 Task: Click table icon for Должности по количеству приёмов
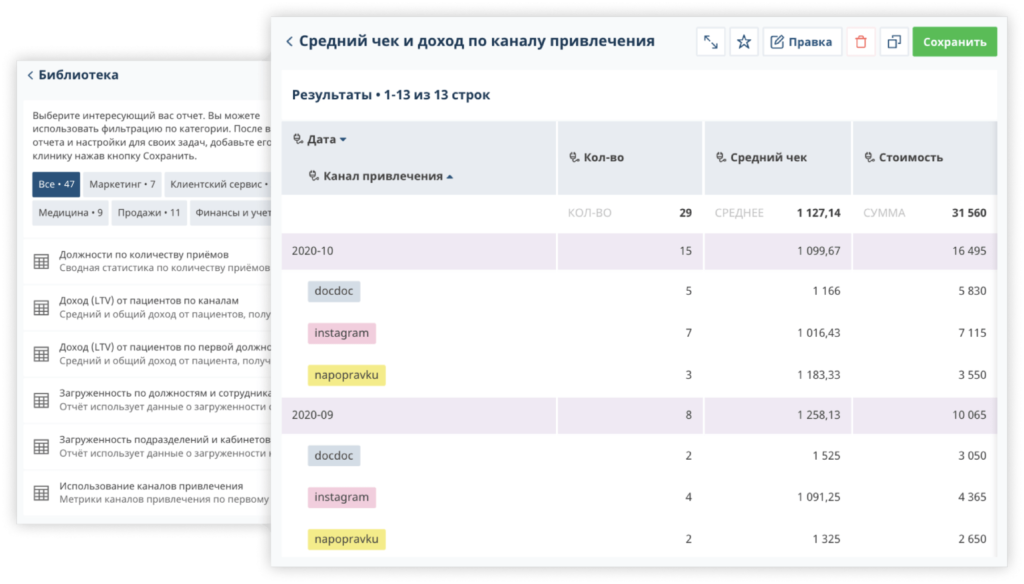pos(41,261)
